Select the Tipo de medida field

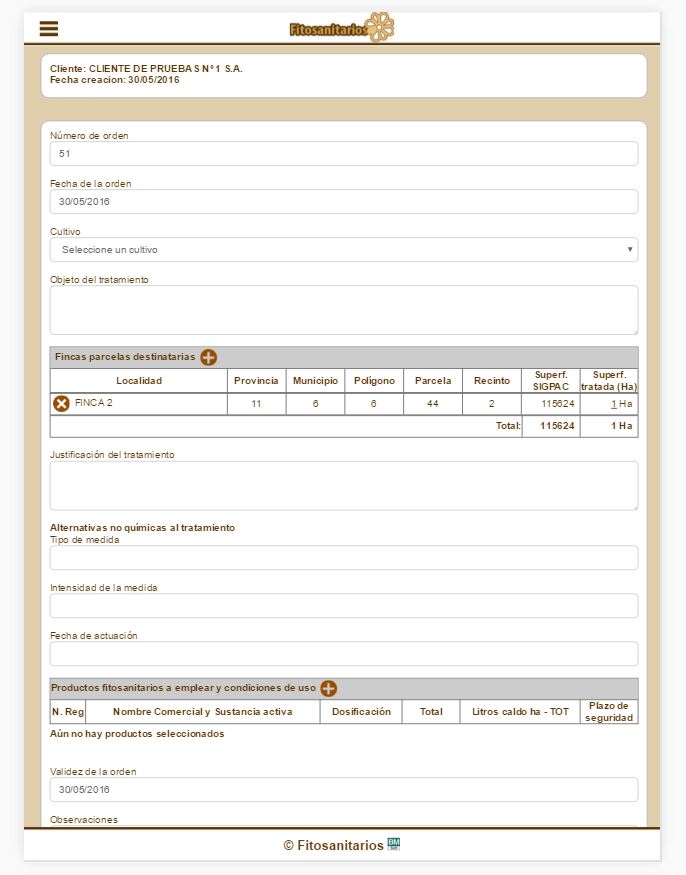click(x=344, y=558)
